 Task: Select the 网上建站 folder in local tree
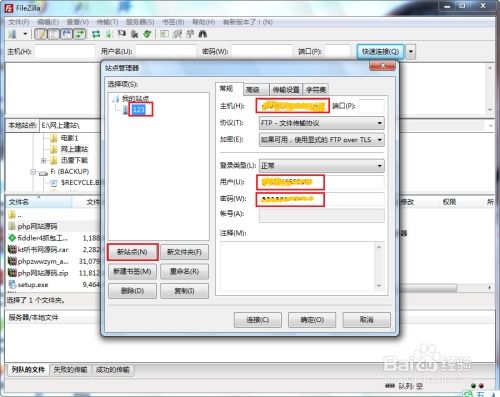tap(74, 149)
